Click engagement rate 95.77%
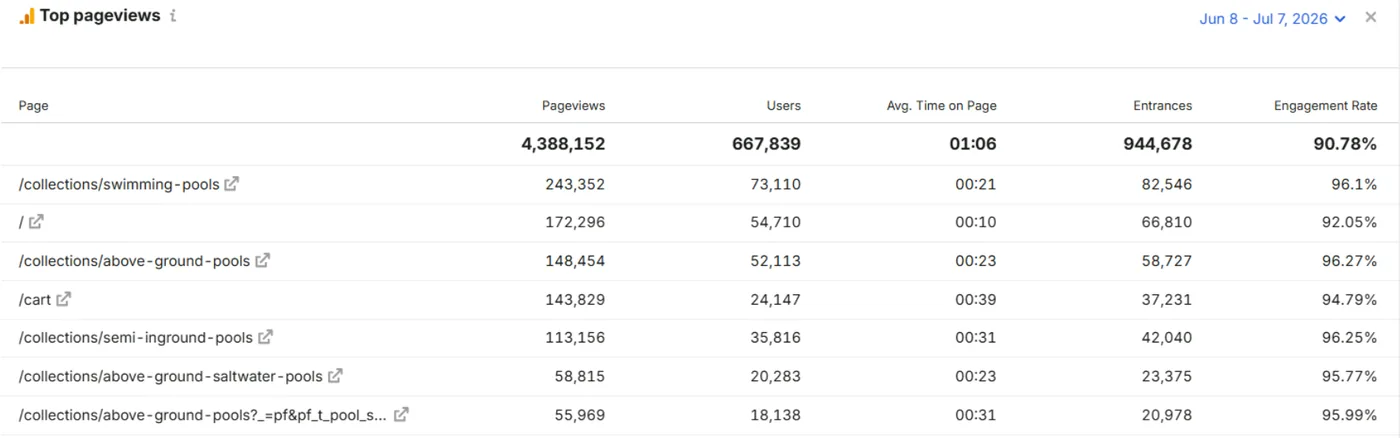Viewport: 1400px width, 438px height. pyautogui.click(x=1349, y=376)
